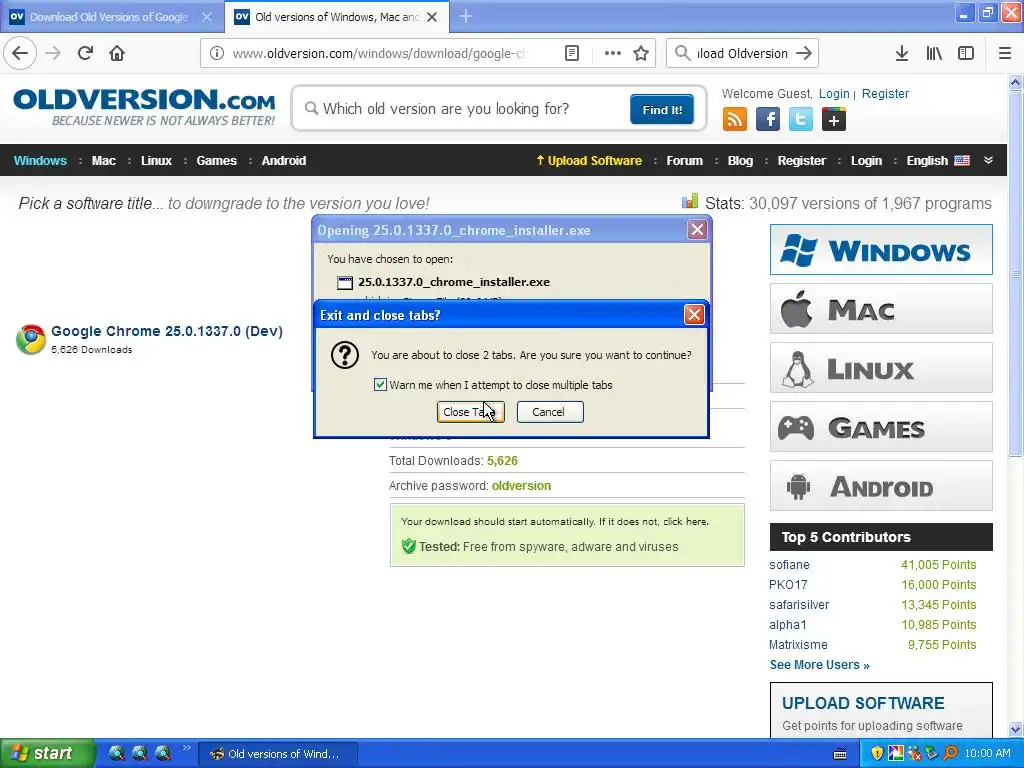Click the forward navigation arrow
1024x768 pixels.
(x=53, y=53)
